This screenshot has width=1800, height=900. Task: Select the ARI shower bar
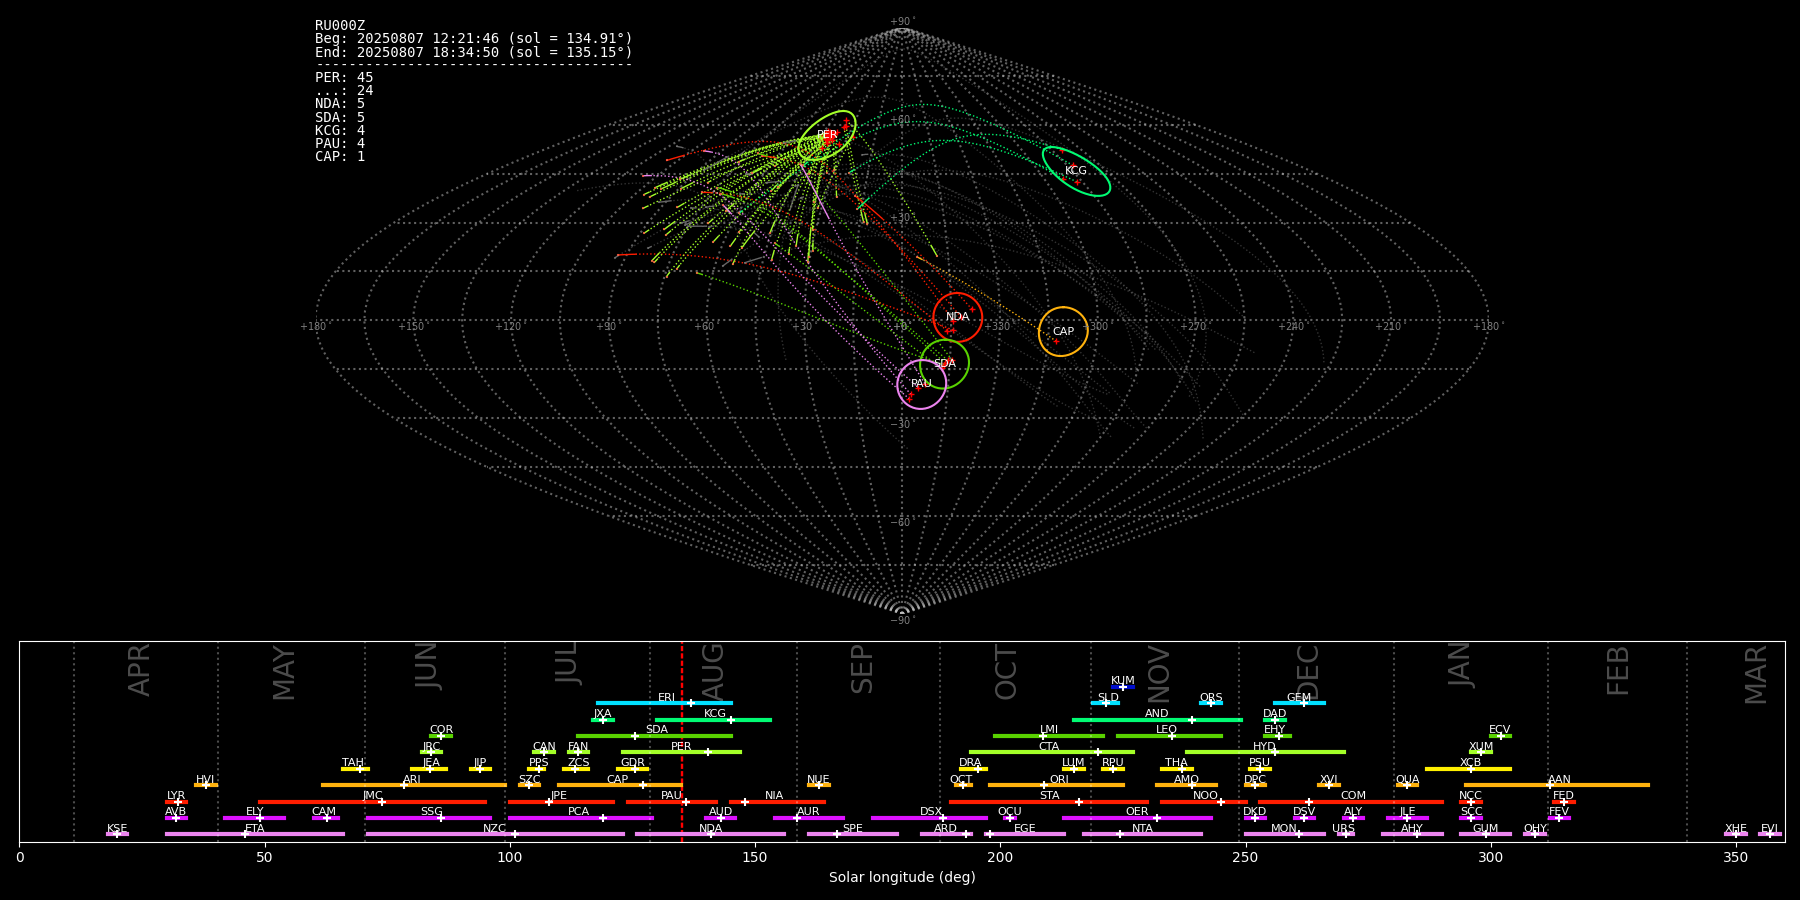click(x=414, y=785)
